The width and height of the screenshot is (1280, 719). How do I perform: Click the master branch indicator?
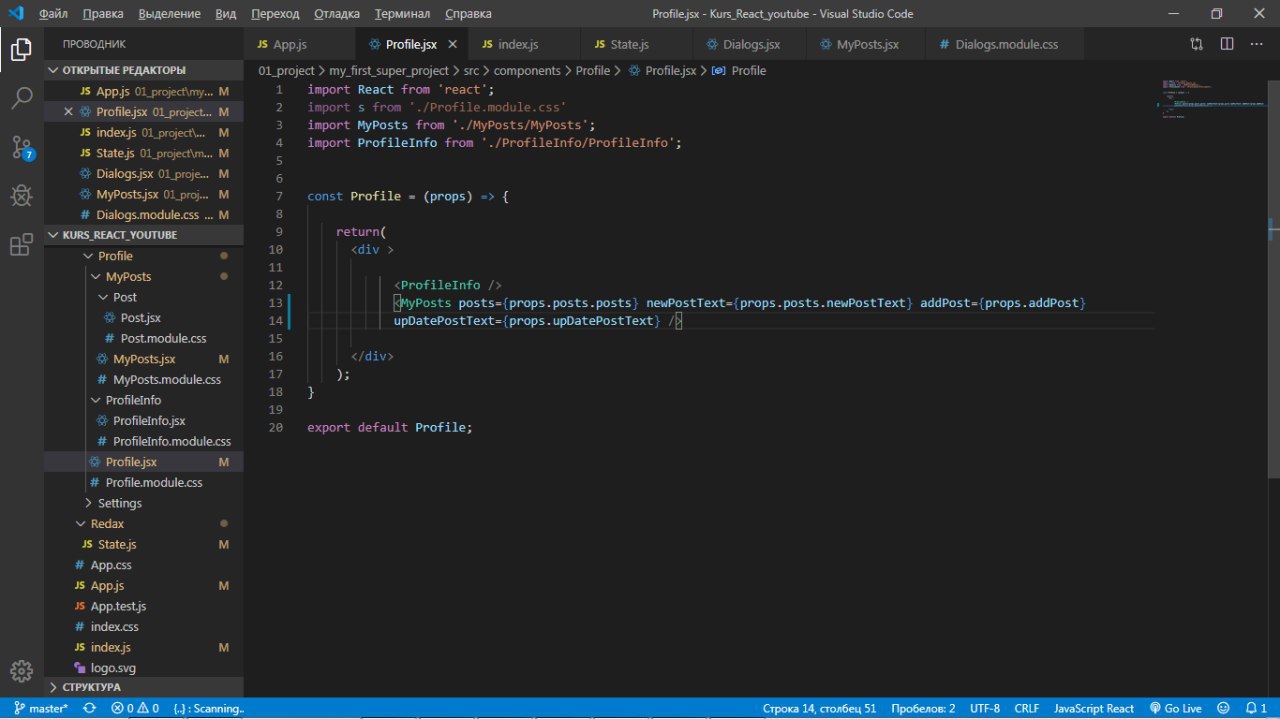[41, 708]
